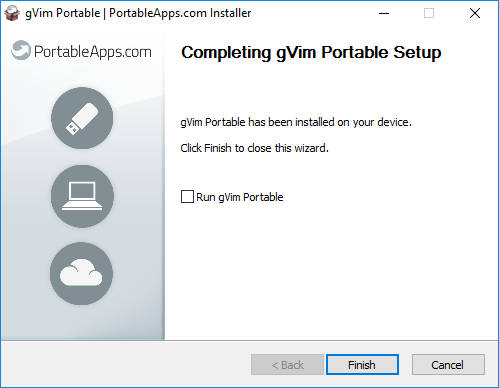Click the greyed-out maximize window button
The image size is (499, 388).
click(429, 13)
